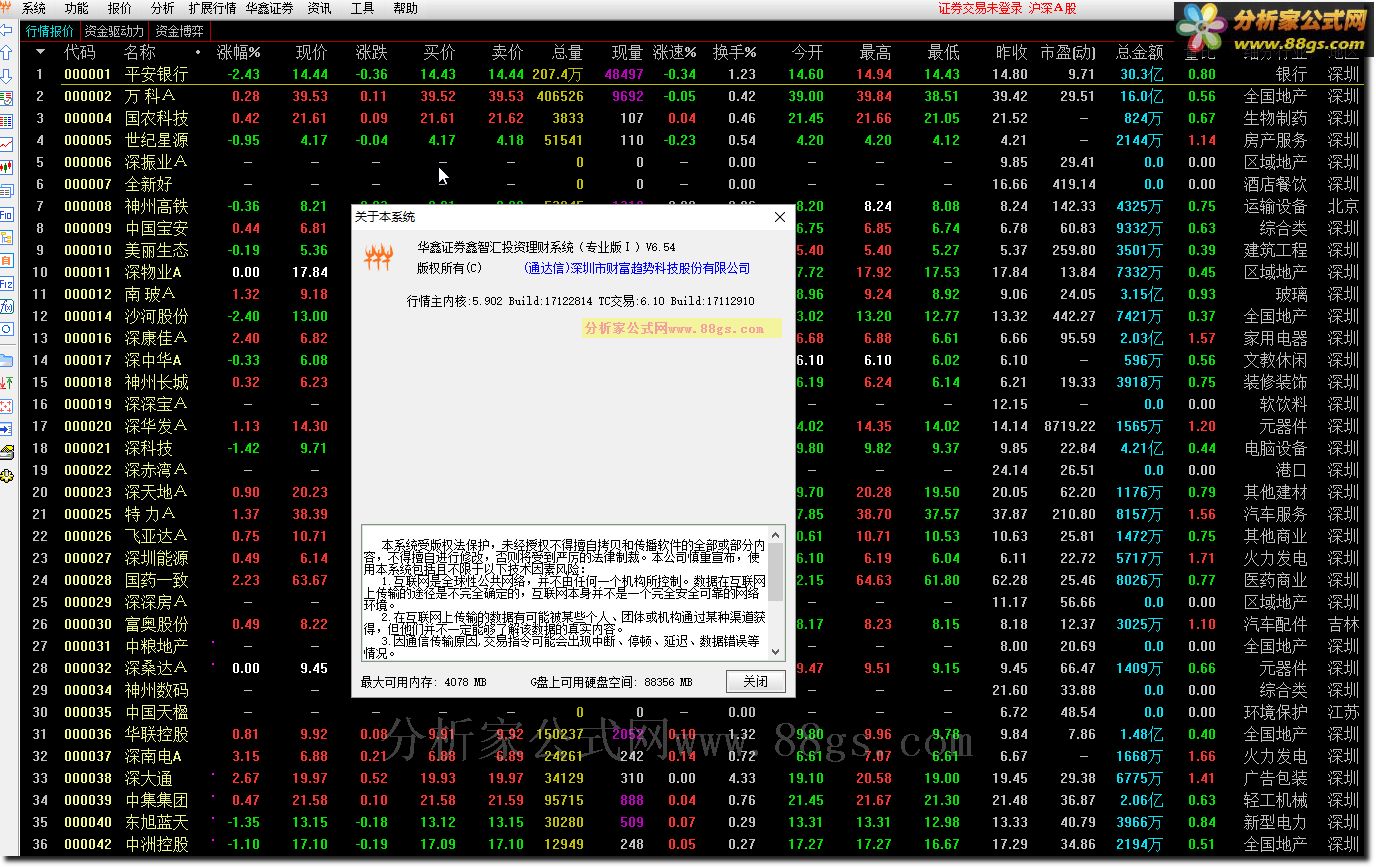Open the 资讯 menu
Image resolution: width=1376 pixels, height=867 pixels.
pos(319,8)
